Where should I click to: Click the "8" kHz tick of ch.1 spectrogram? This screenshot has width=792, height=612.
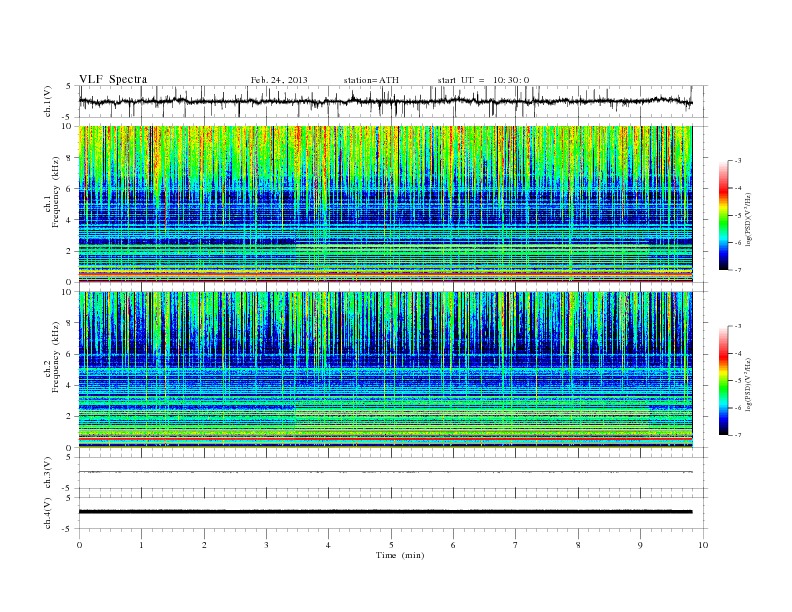point(69,158)
